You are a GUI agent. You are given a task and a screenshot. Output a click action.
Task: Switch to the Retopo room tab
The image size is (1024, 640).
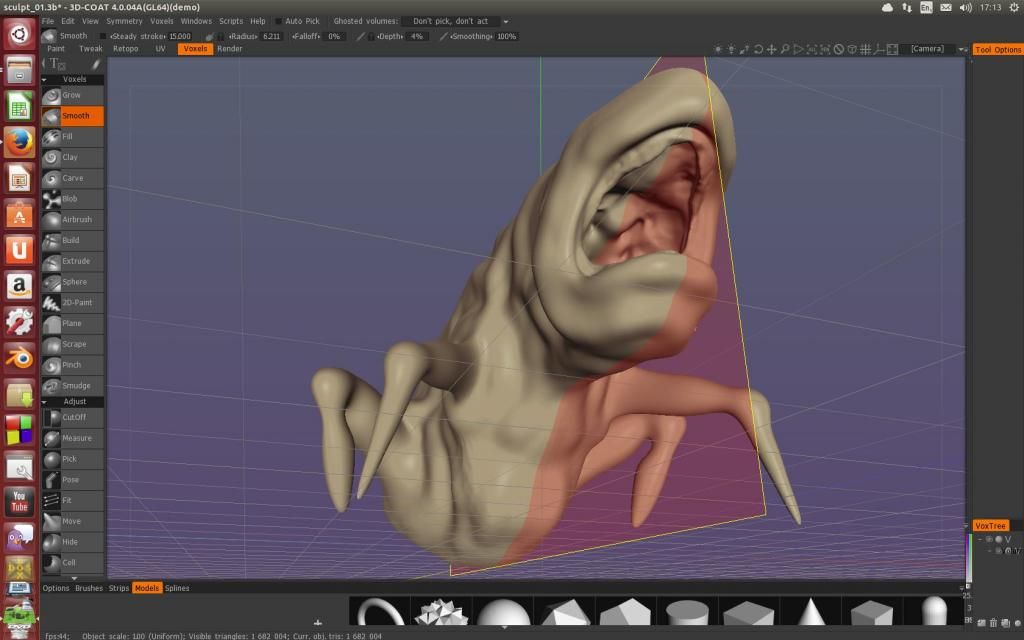tap(126, 48)
